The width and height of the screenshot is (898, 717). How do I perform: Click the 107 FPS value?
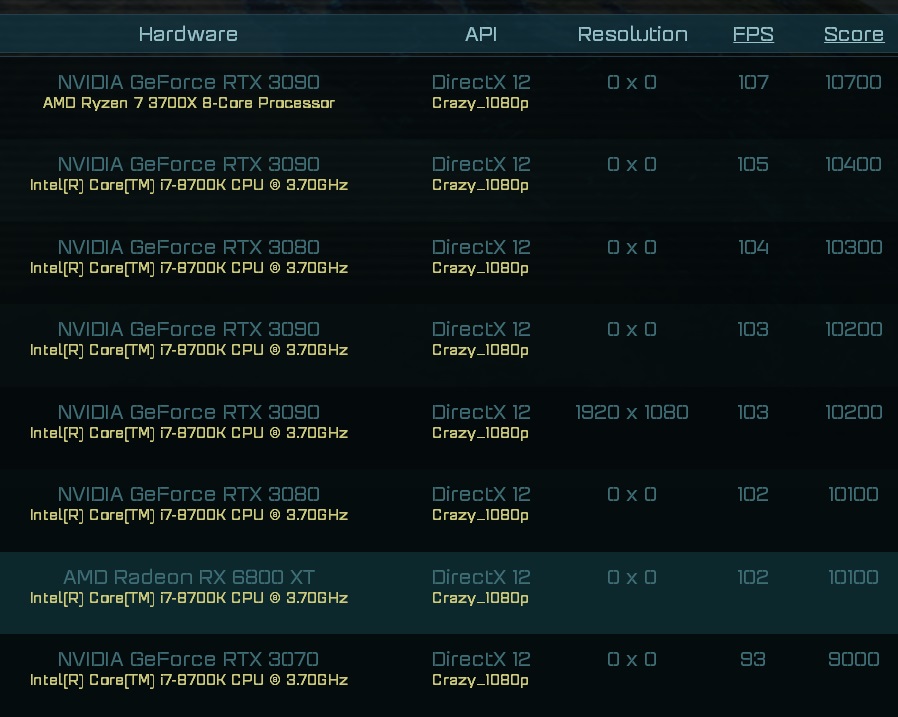click(x=753, y=82)
